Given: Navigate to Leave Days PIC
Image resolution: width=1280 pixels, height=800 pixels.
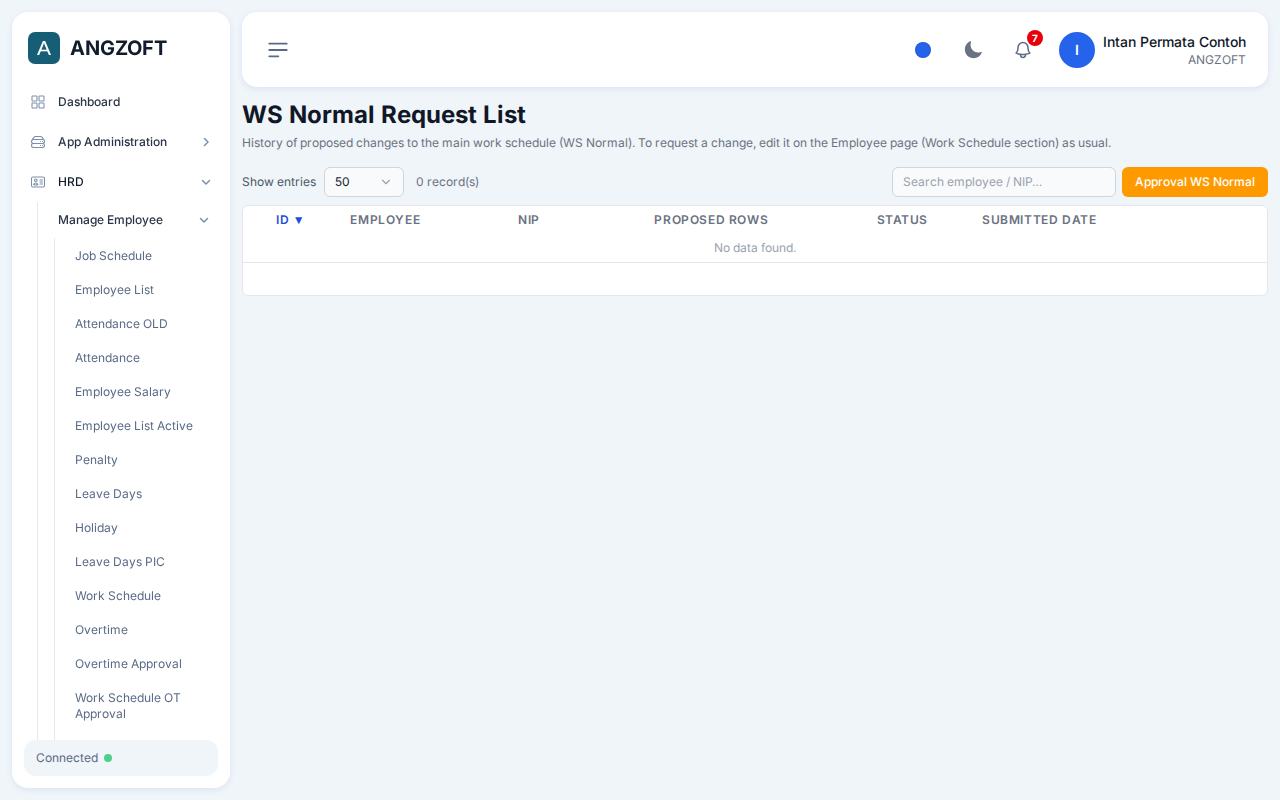Looking at the screenshot, I should pos(120,562).
